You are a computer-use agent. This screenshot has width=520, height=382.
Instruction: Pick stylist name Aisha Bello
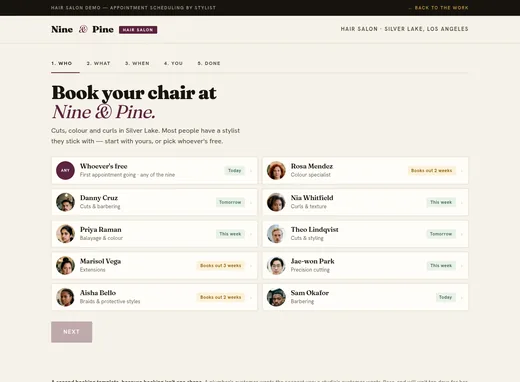98,293
